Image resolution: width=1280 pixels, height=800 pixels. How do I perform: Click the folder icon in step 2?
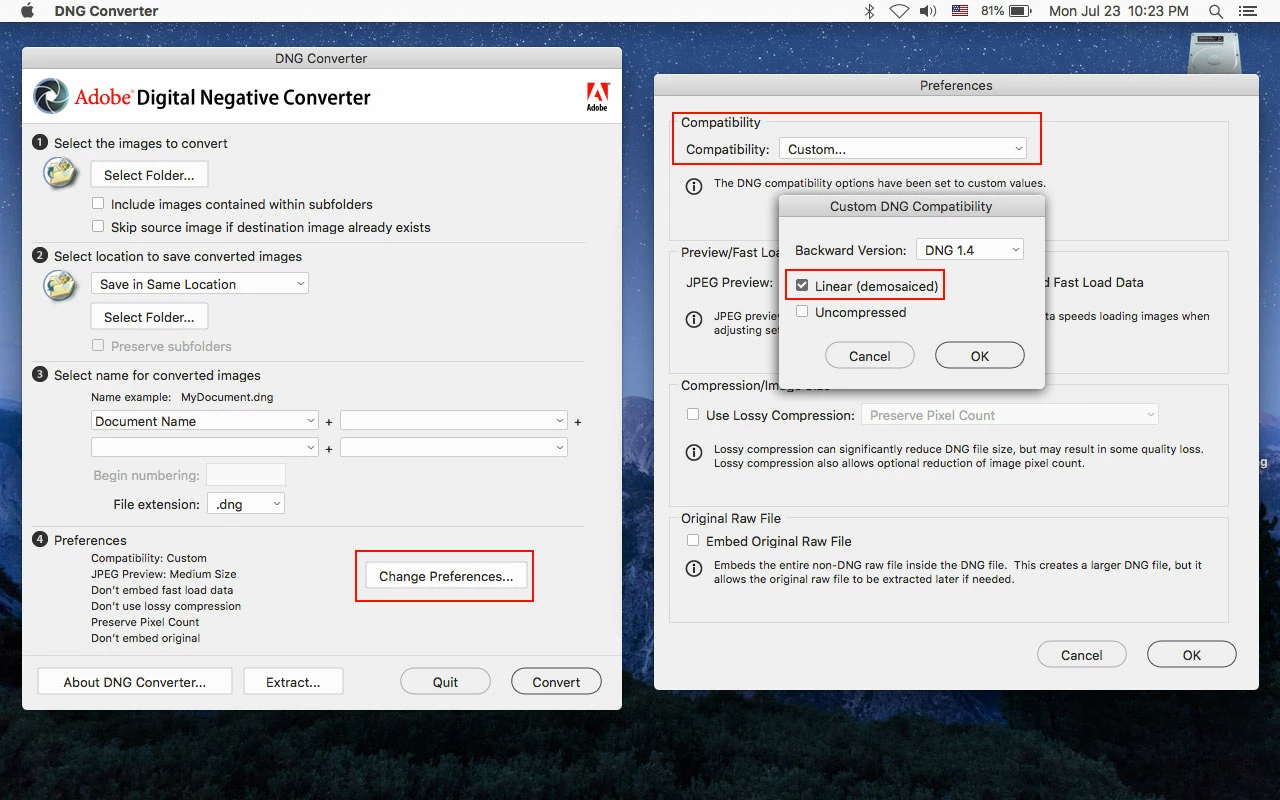pos(61,285)
